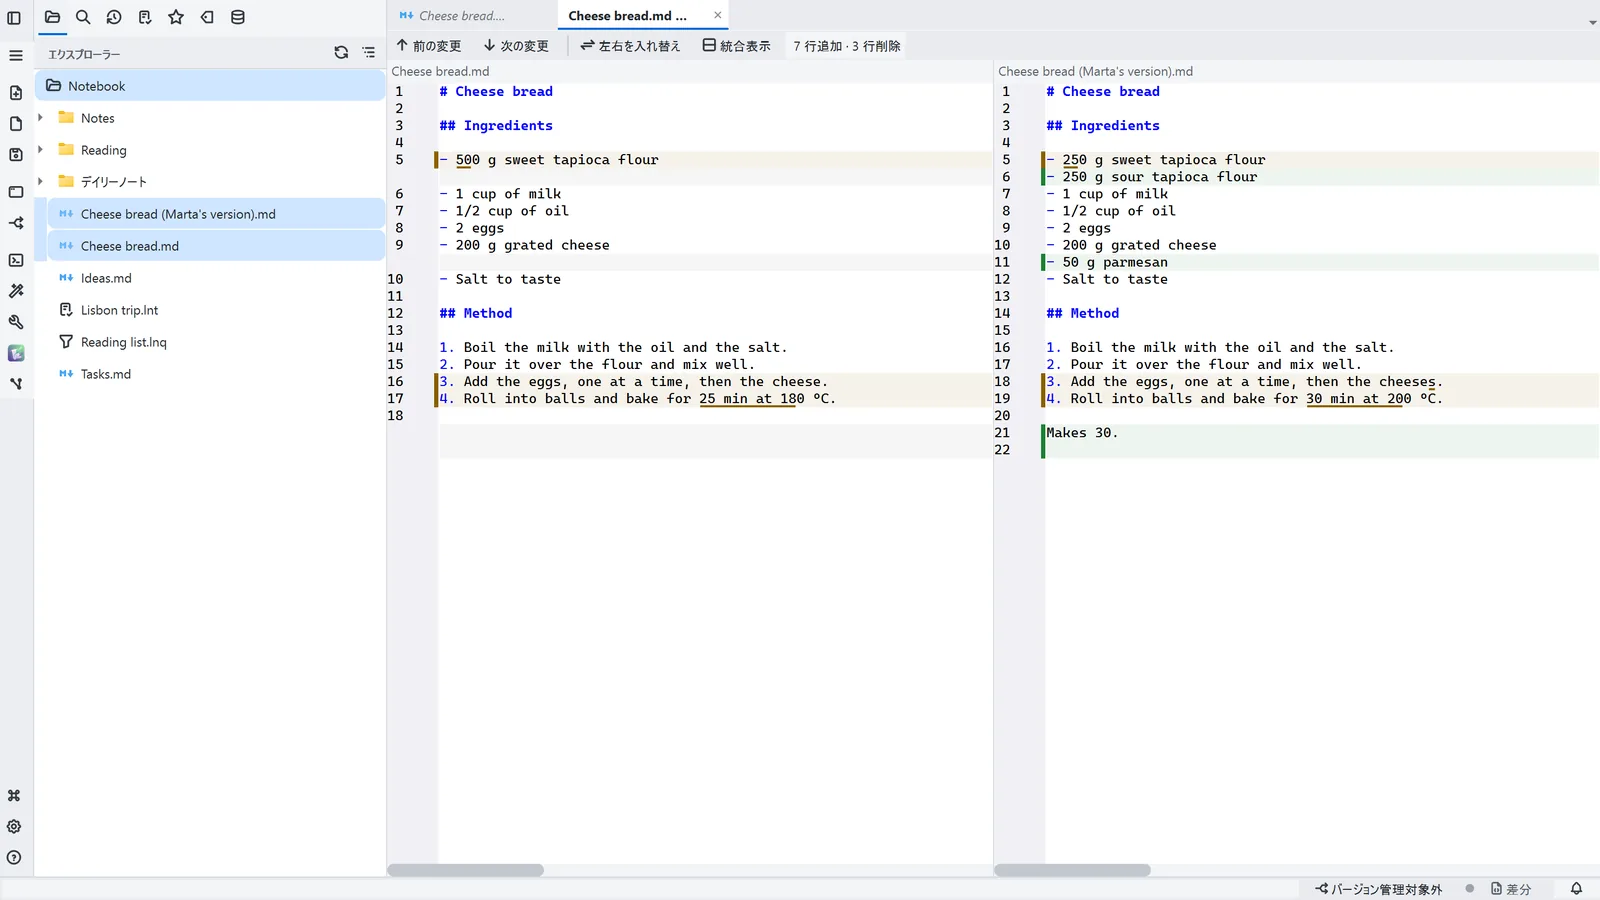
Task: Expand the Reading folder
Action: (40, 150)
